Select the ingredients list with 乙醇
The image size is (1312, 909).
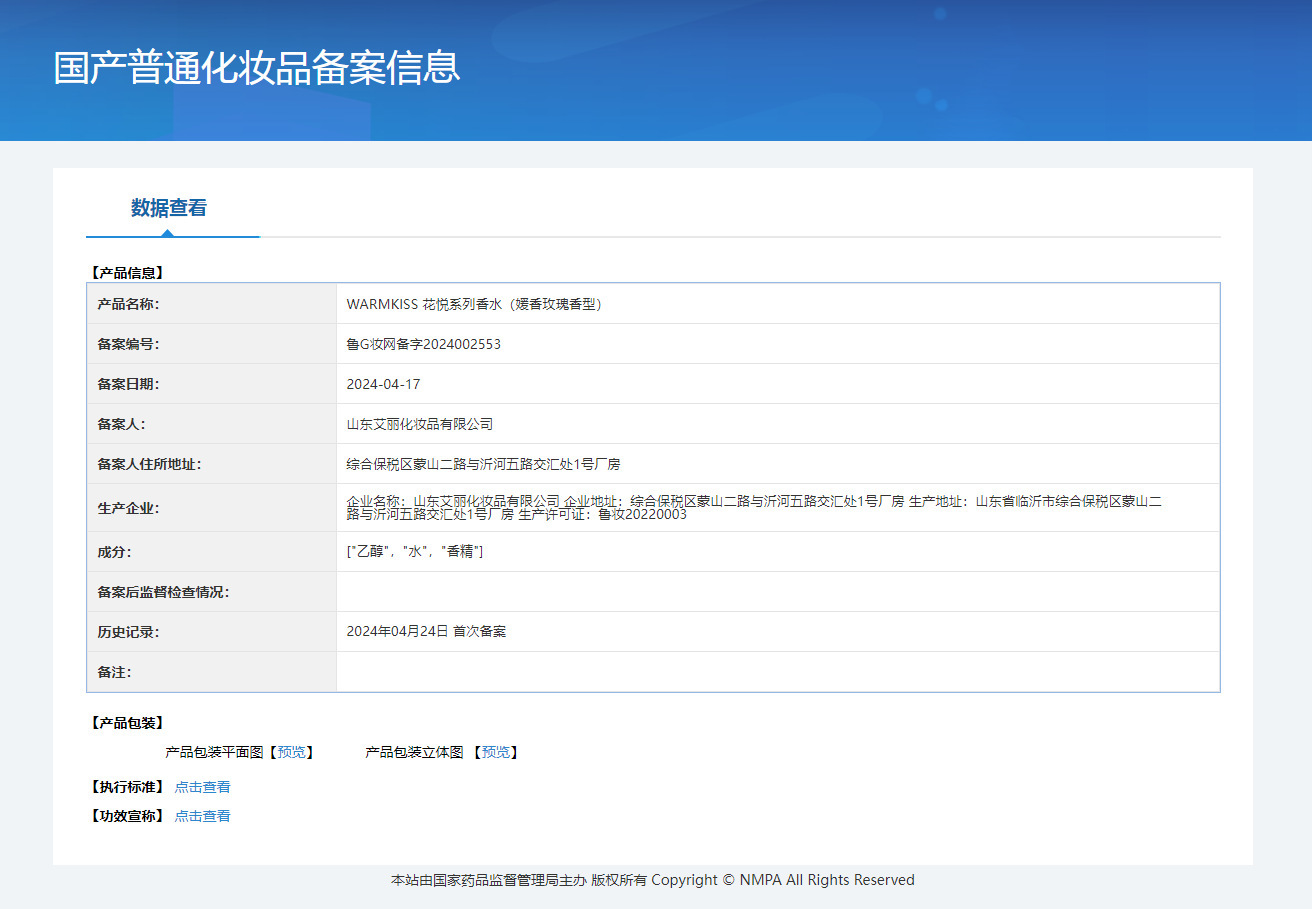(x=414, y=552)
